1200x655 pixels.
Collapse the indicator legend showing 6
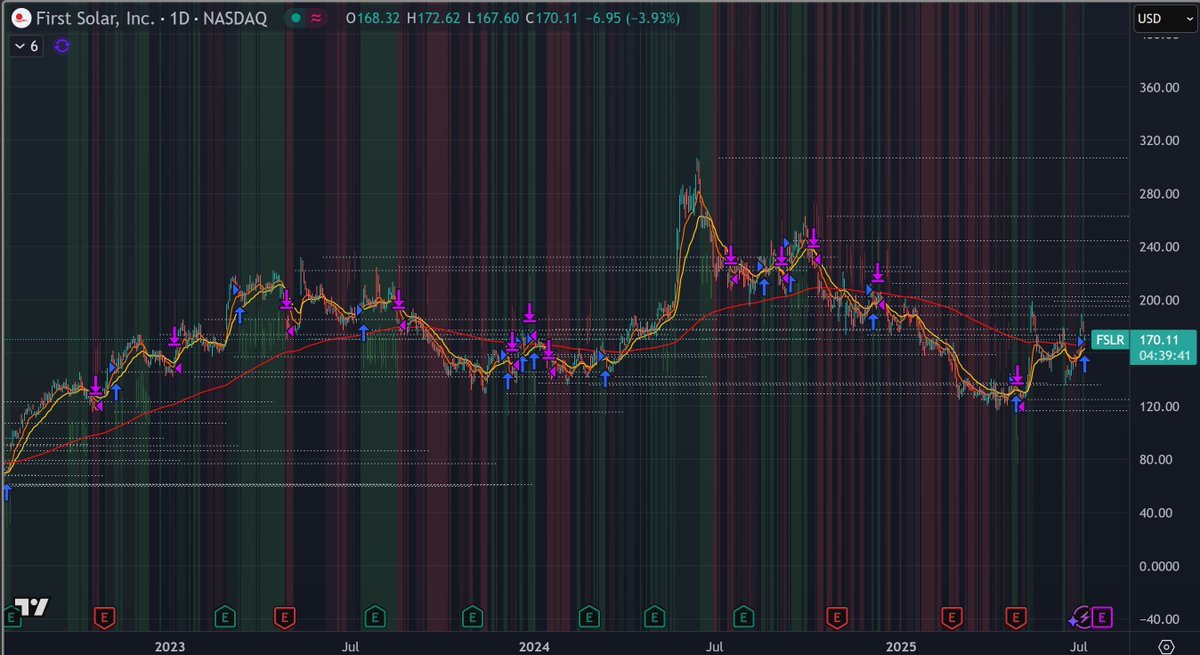tap(26, 46)
